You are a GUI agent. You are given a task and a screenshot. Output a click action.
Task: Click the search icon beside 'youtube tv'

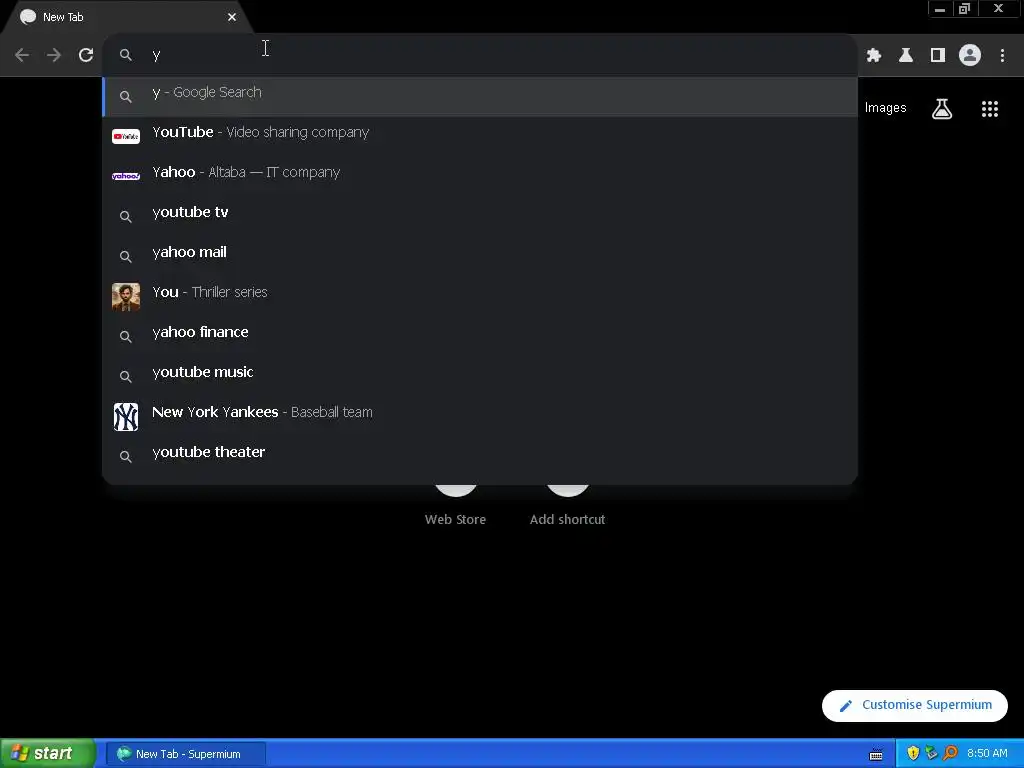pos(126,217)
